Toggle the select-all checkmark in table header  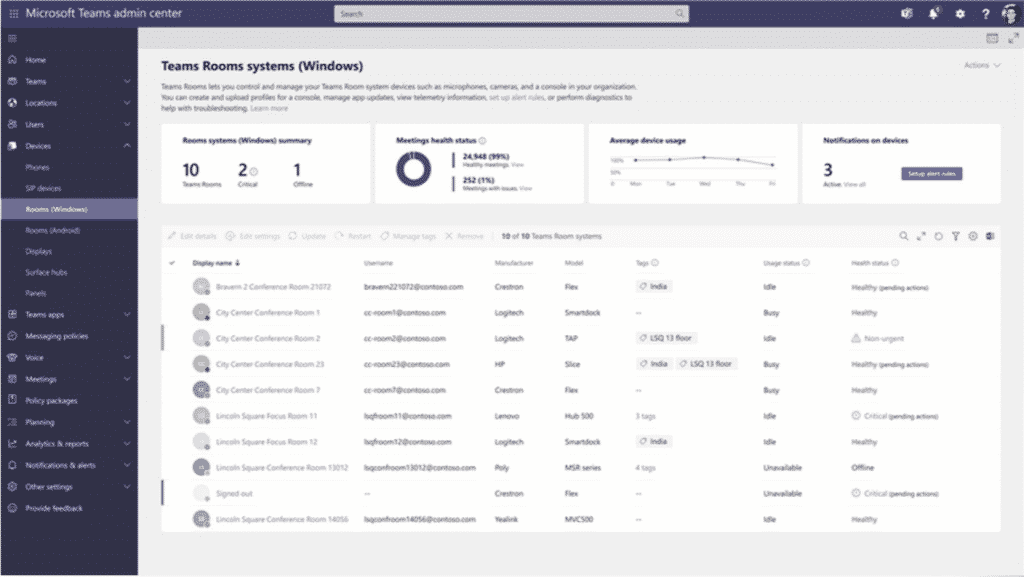click(172, 263)
